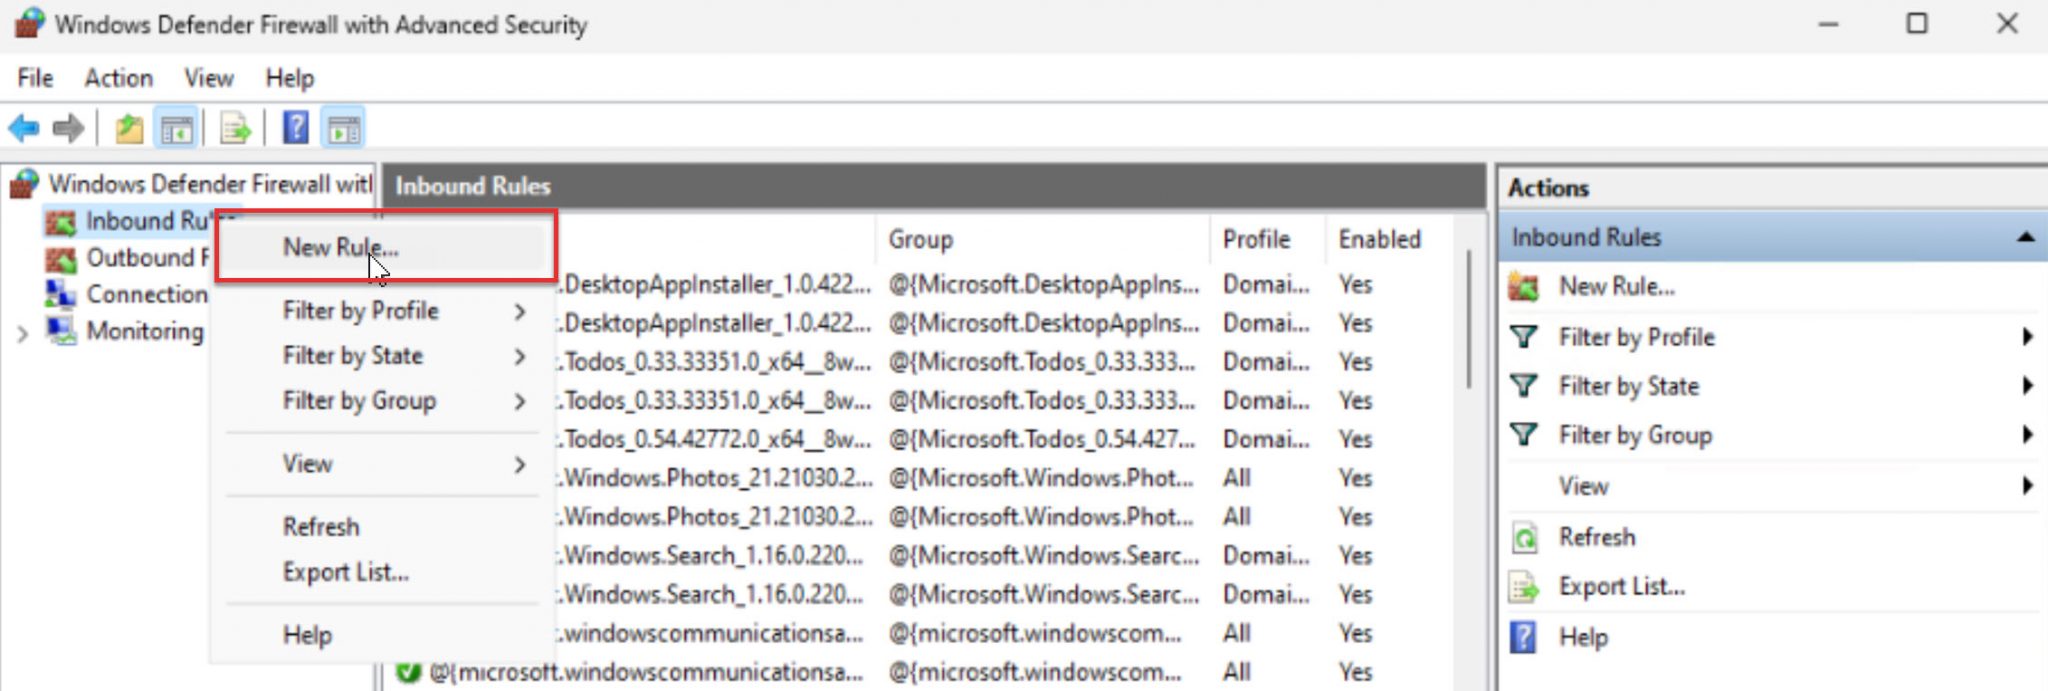Click the rules list vertical scrollbar
This screenshot has height=691, width=2048.
(1469, 320)
